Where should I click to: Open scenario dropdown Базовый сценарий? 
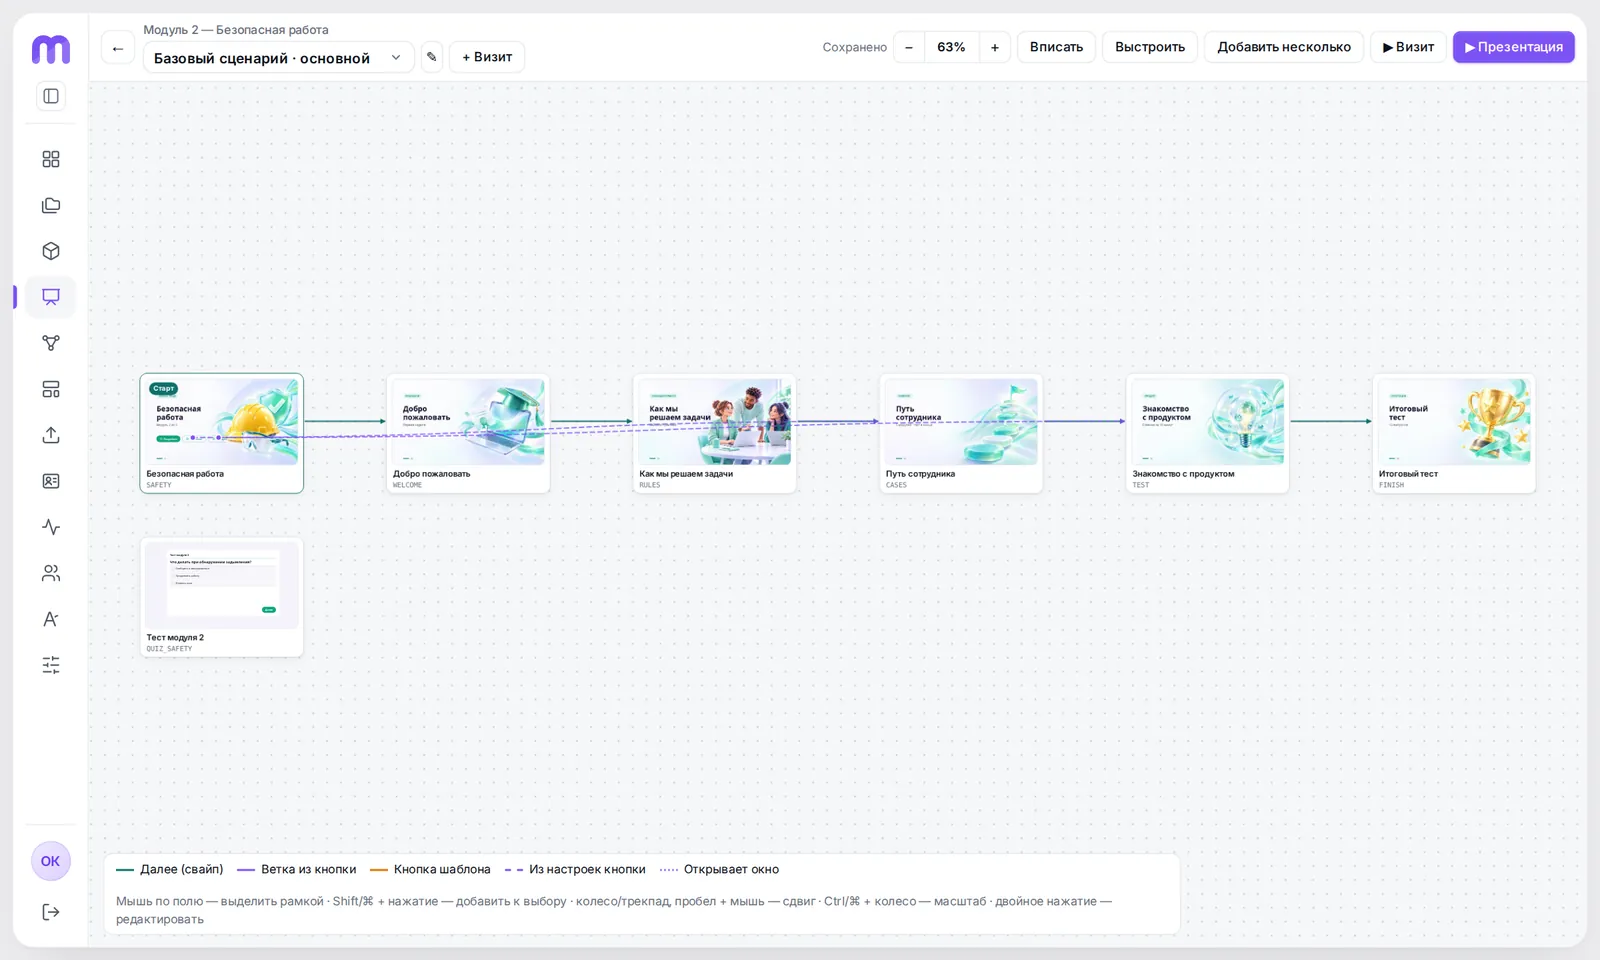coord(278,57)
